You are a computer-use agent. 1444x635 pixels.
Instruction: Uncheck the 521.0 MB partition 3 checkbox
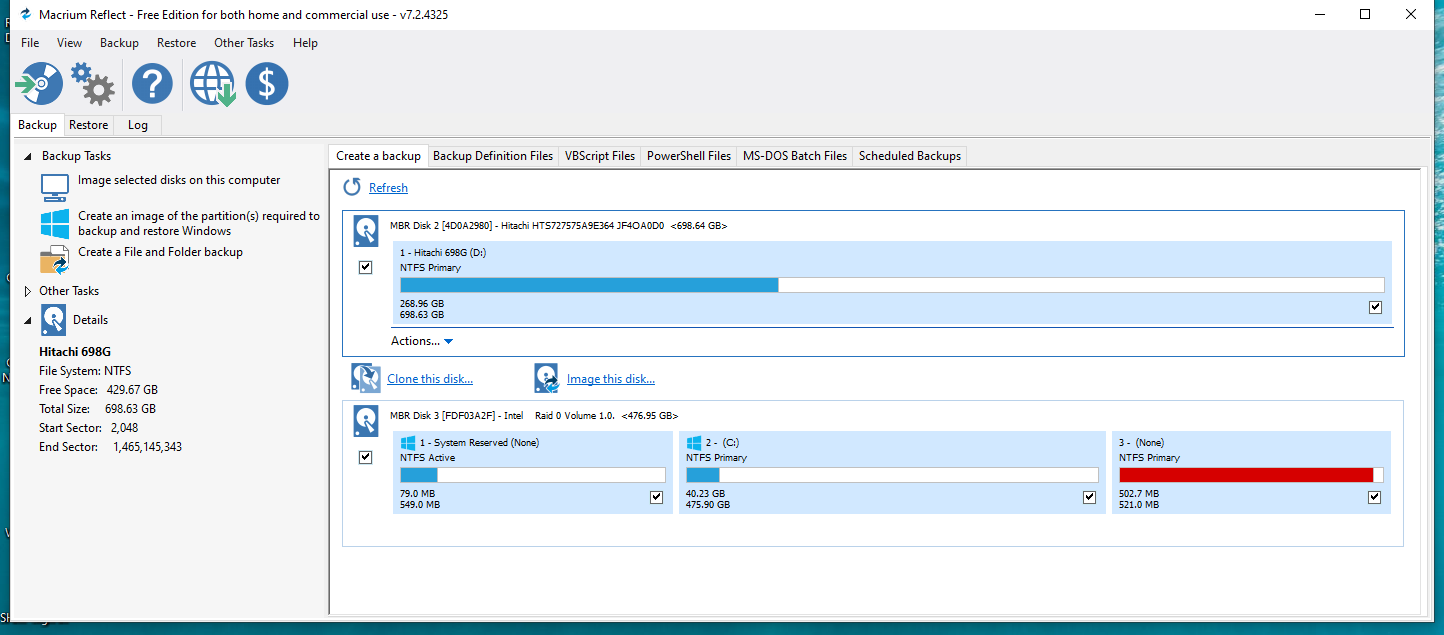pos(1375,497)
